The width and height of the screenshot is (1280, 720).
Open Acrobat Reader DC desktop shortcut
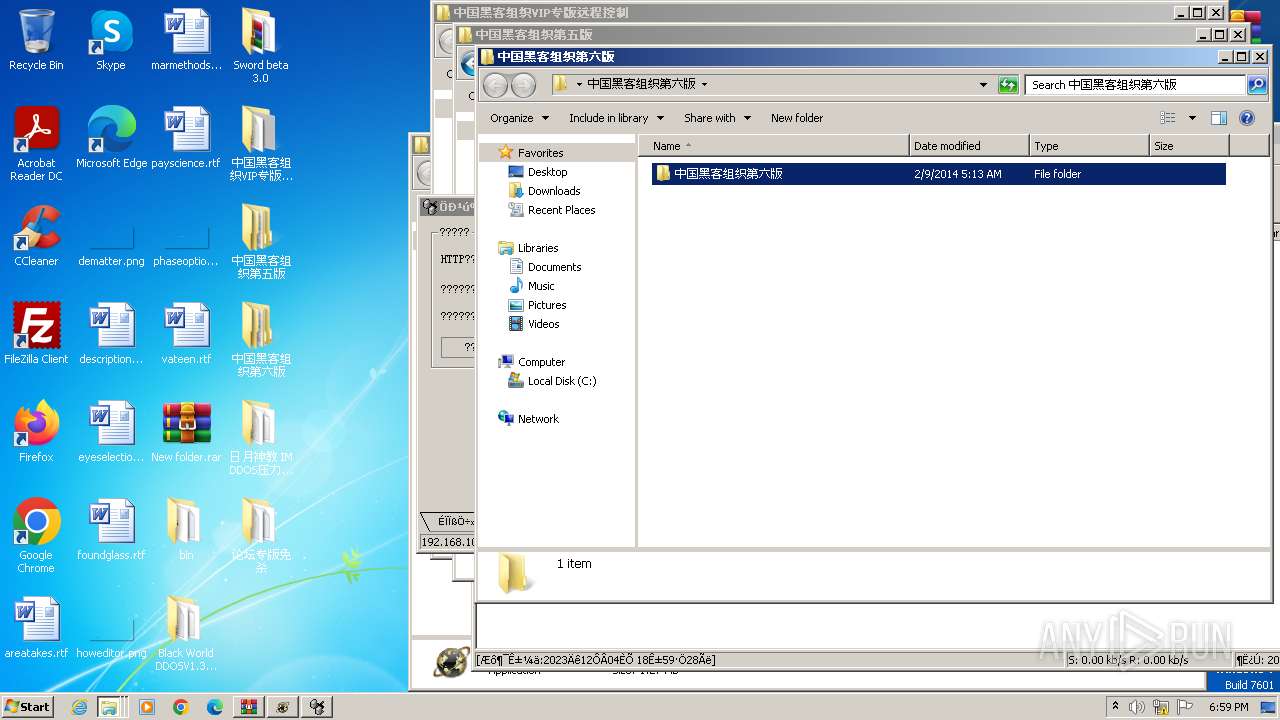pyautogui.click(x=36, y=144)
